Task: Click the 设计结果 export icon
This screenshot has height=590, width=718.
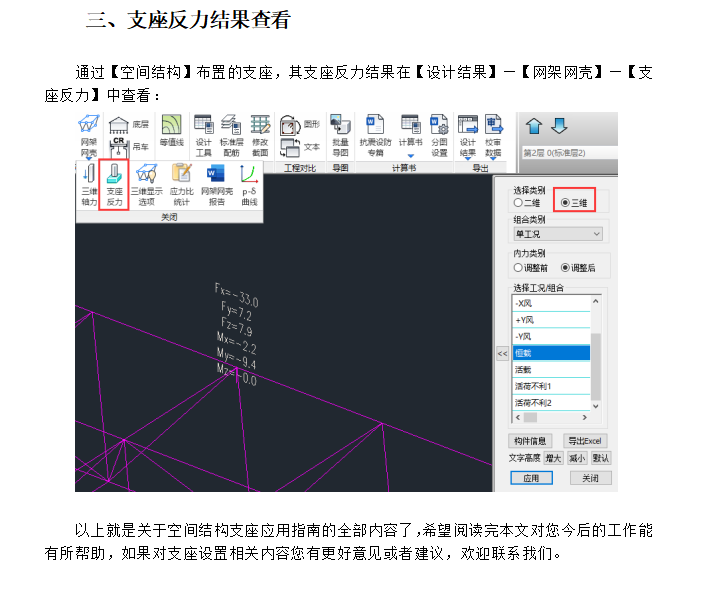Action: tap(468, 125)
